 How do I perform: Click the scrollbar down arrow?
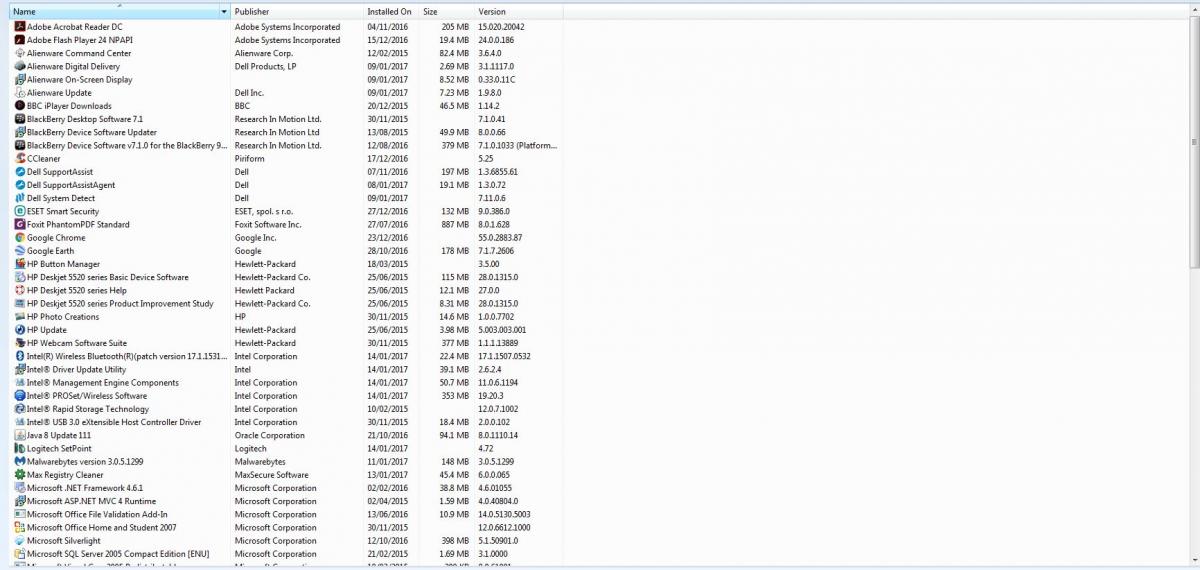pos(1194,561)
